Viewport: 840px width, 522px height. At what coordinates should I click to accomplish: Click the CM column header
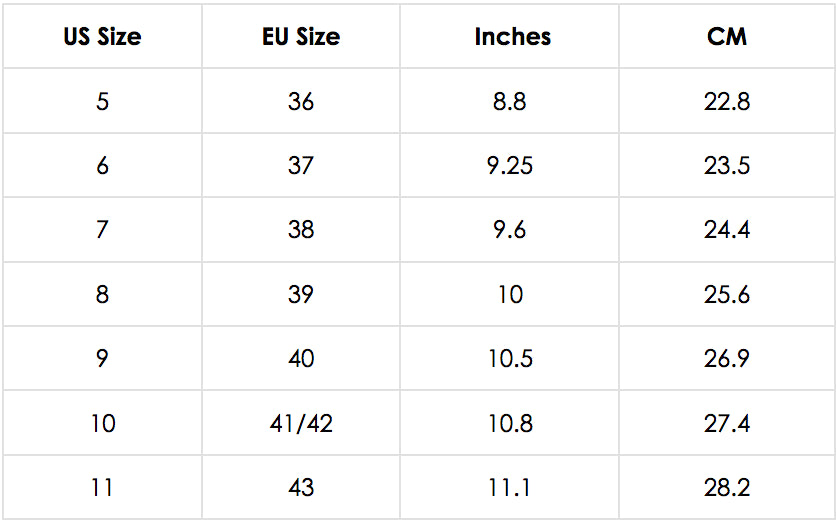click(x=726, y=36)
